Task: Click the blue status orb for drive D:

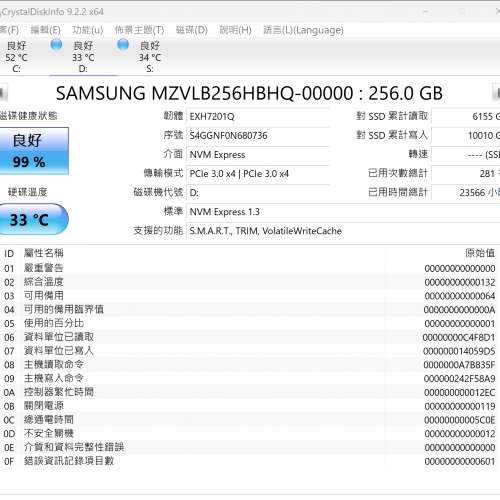Action: [56, 45]
